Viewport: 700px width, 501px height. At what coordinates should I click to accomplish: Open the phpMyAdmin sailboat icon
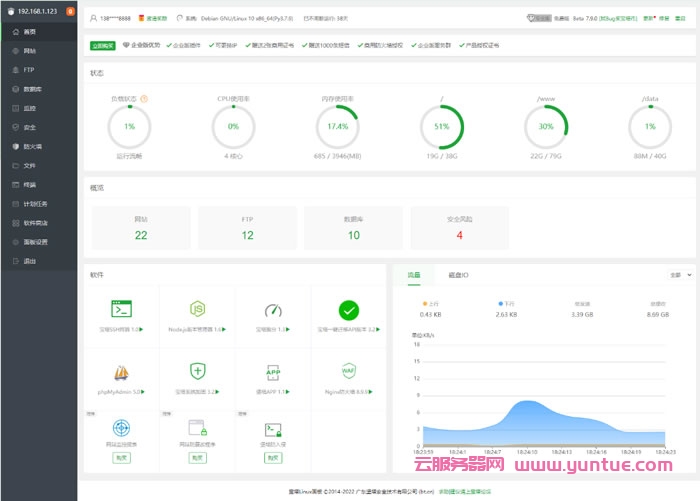[x=122, y=372]
